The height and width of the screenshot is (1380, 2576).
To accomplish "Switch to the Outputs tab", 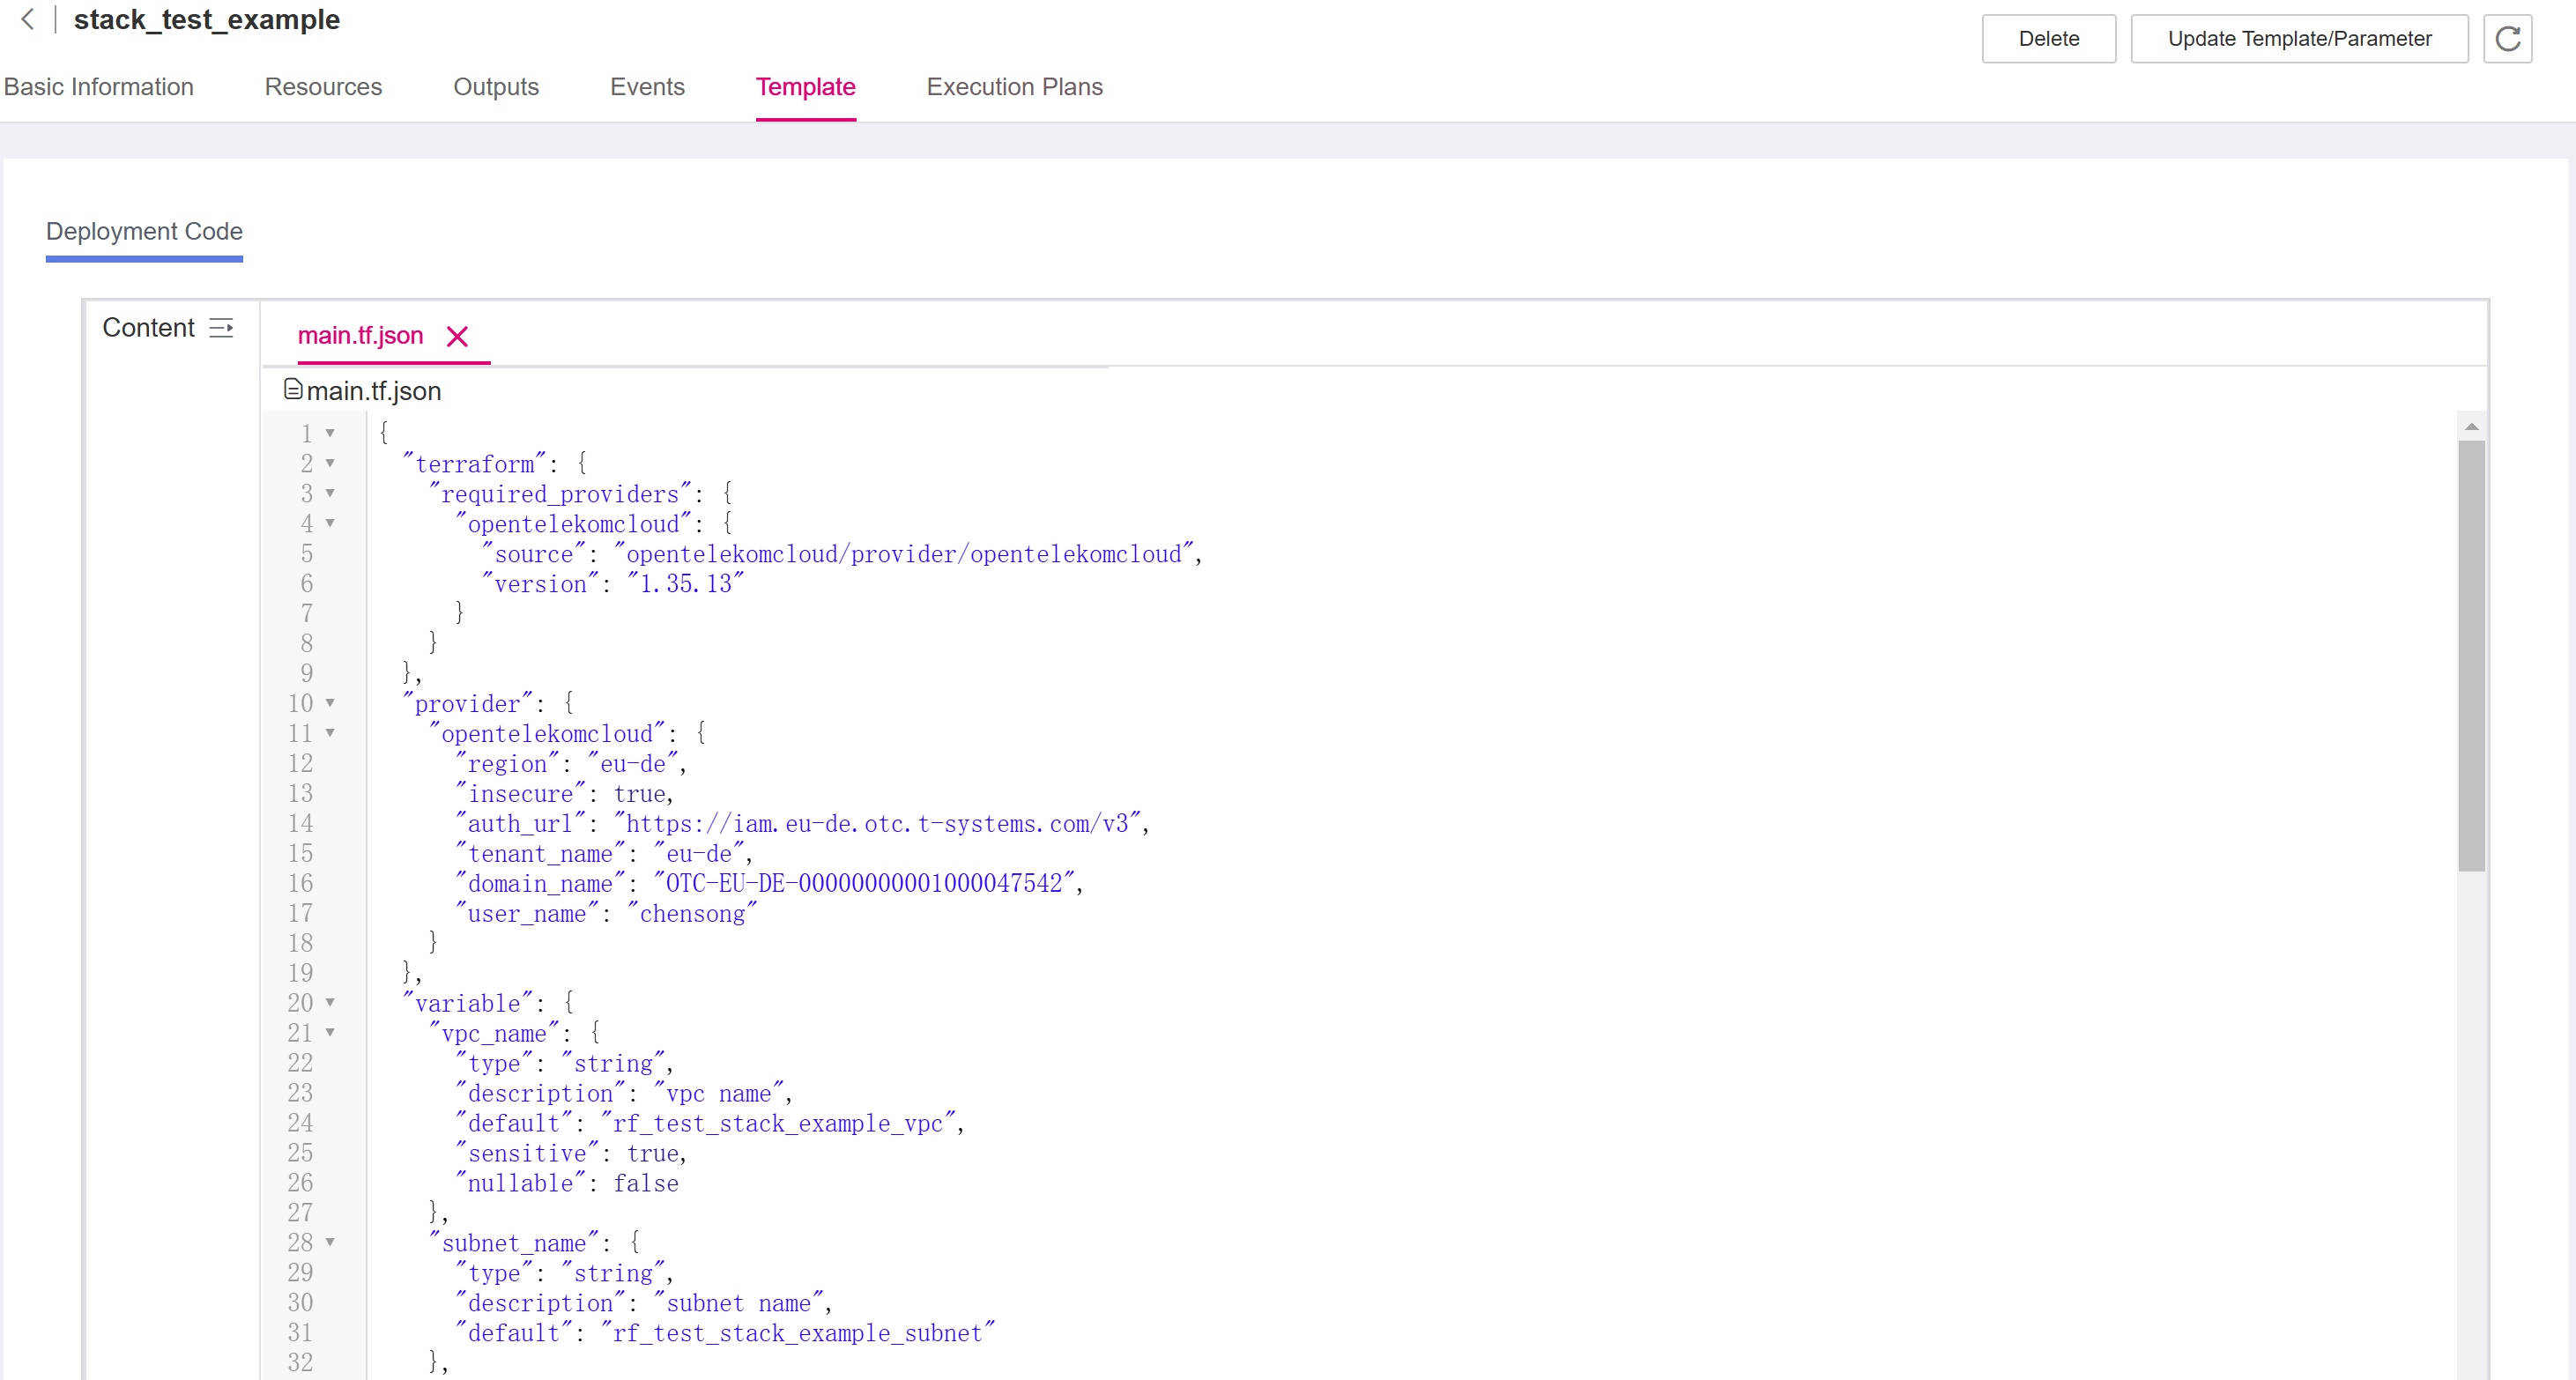I will point(496,87).
